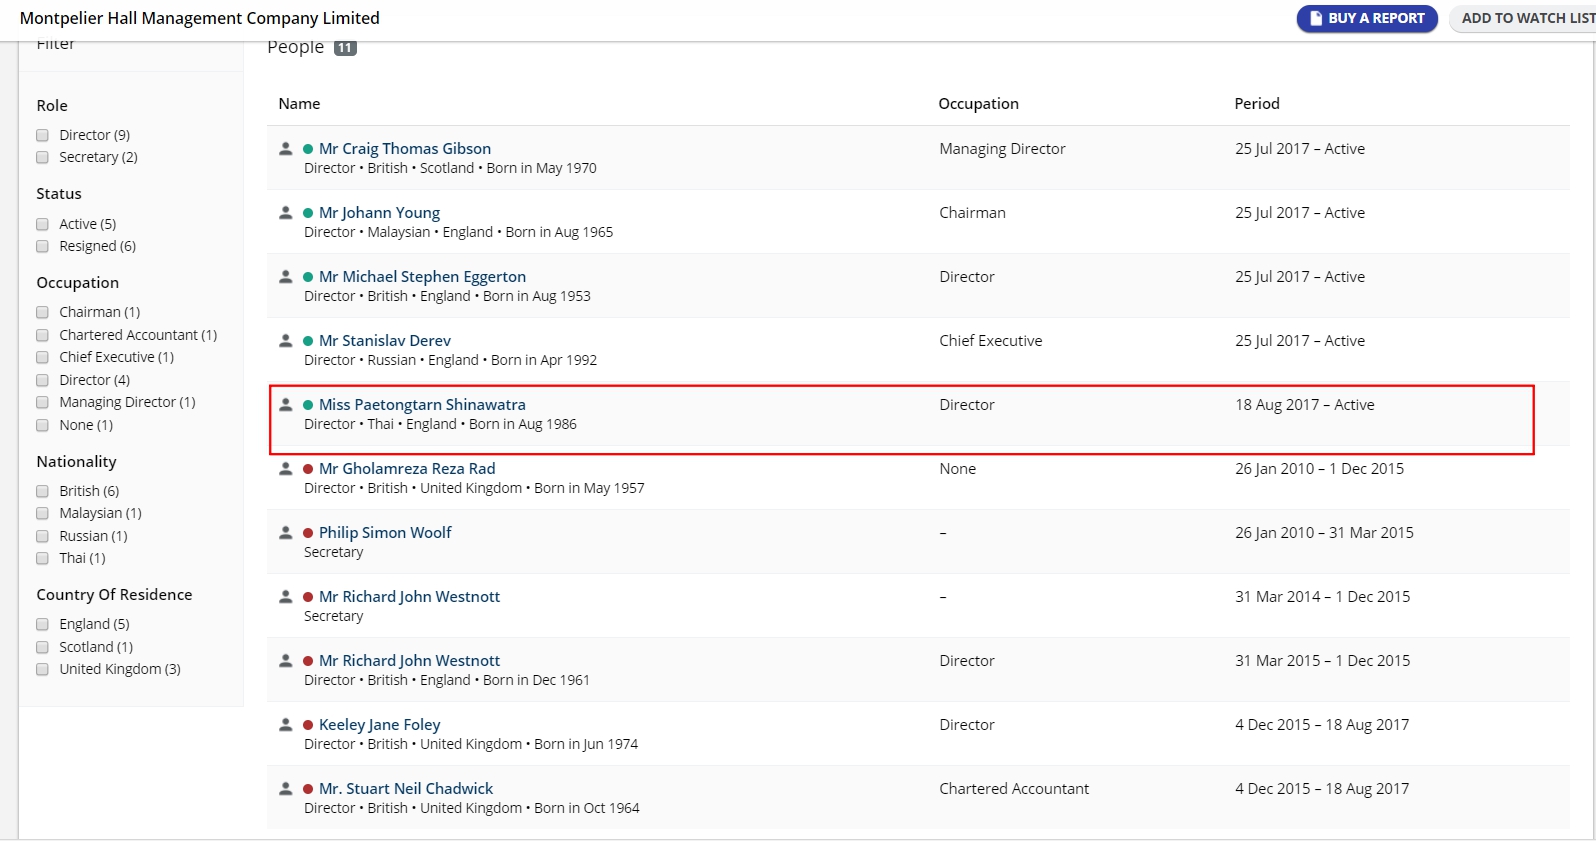This screenshot has height=841, width=1596.
Task: Enable the Active status filter checkbox
Action: 42,224
